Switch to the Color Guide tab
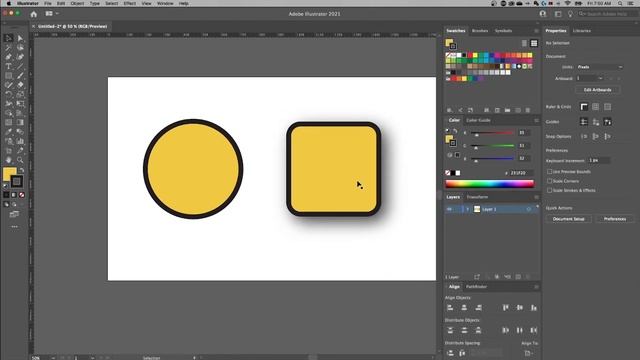 478,120
